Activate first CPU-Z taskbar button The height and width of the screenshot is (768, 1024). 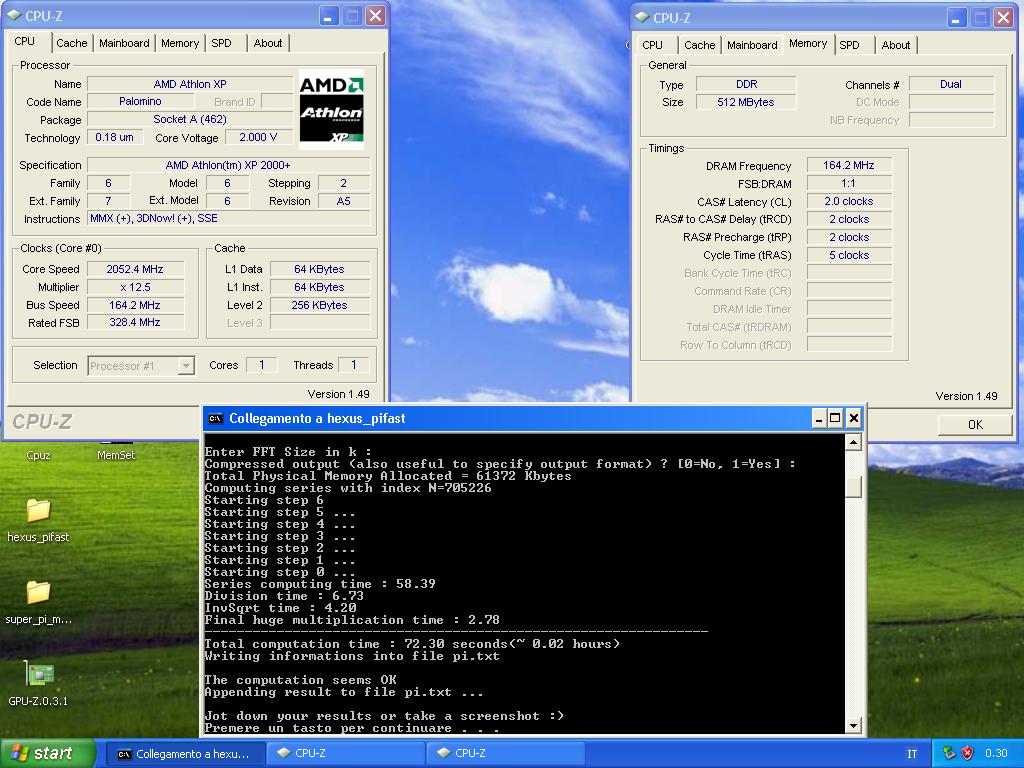345,754
